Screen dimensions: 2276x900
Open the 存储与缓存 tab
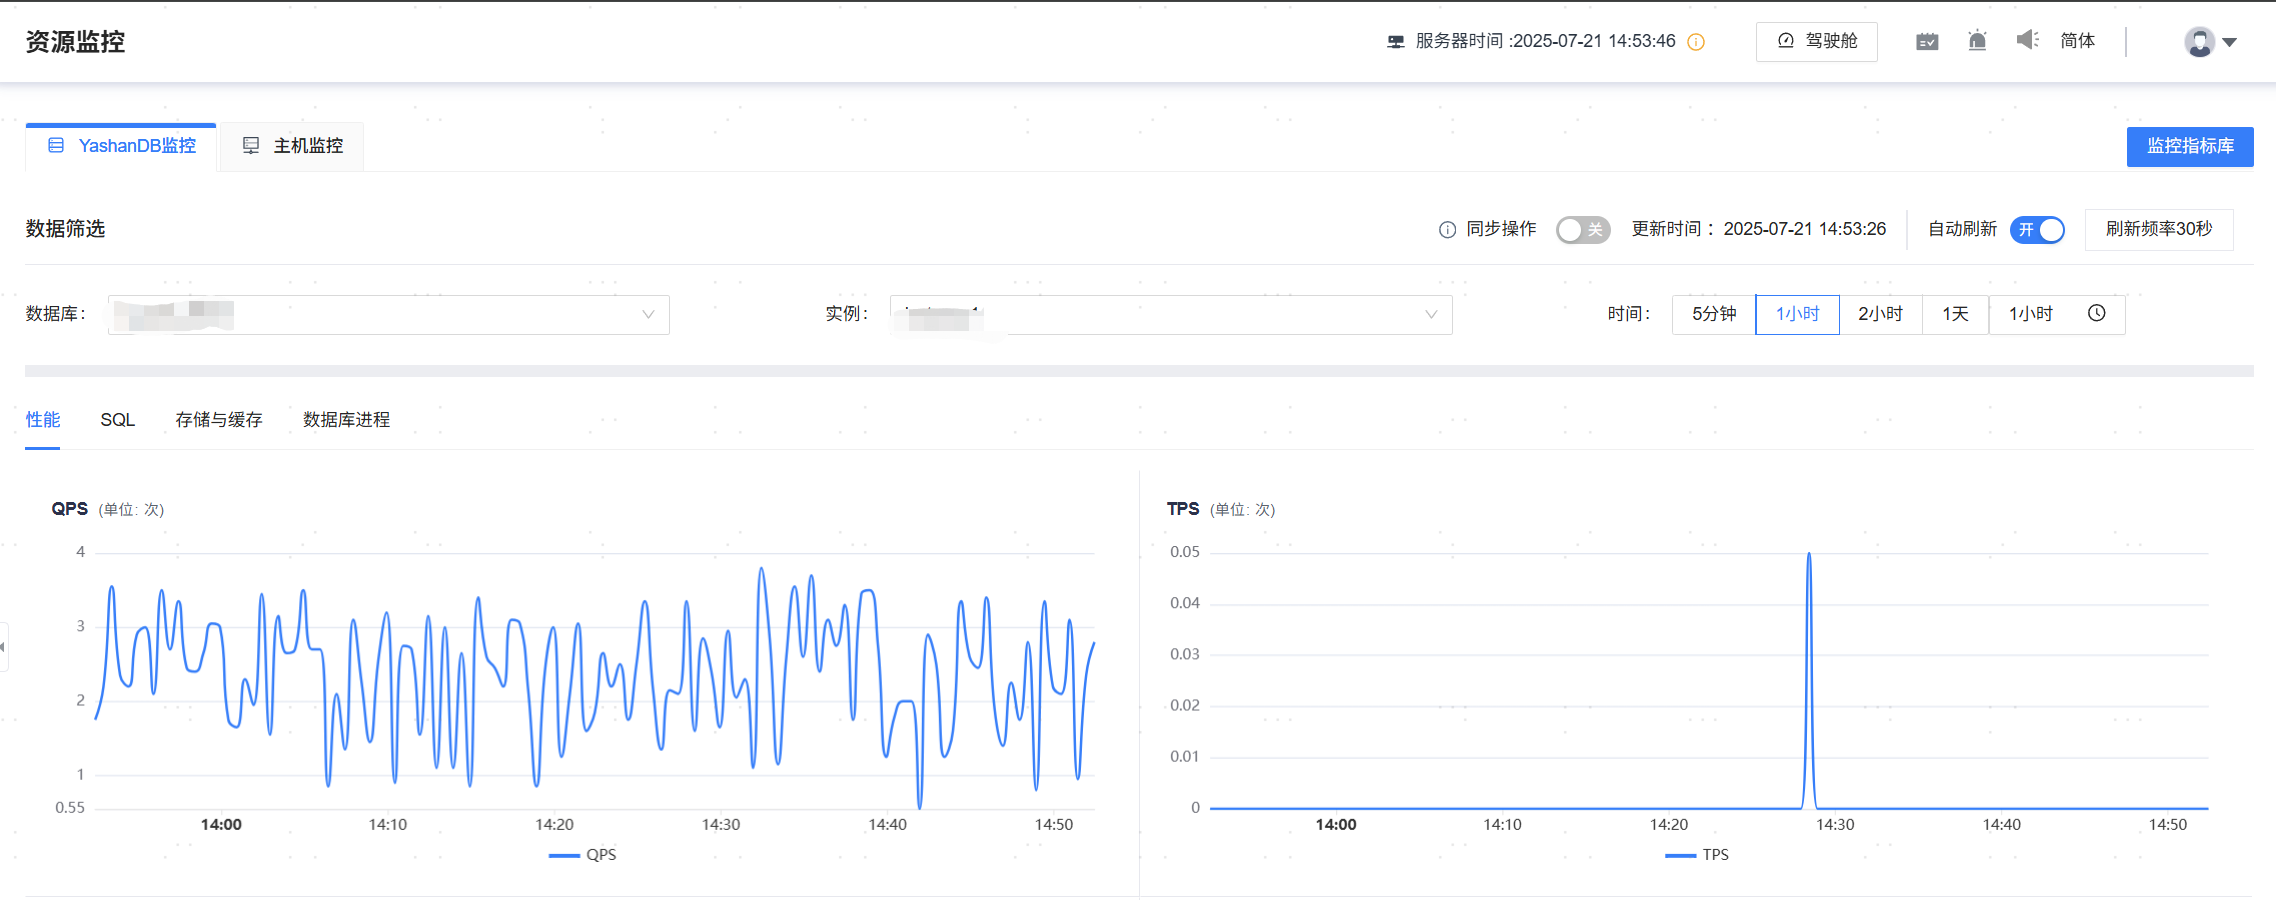point(218,420)
